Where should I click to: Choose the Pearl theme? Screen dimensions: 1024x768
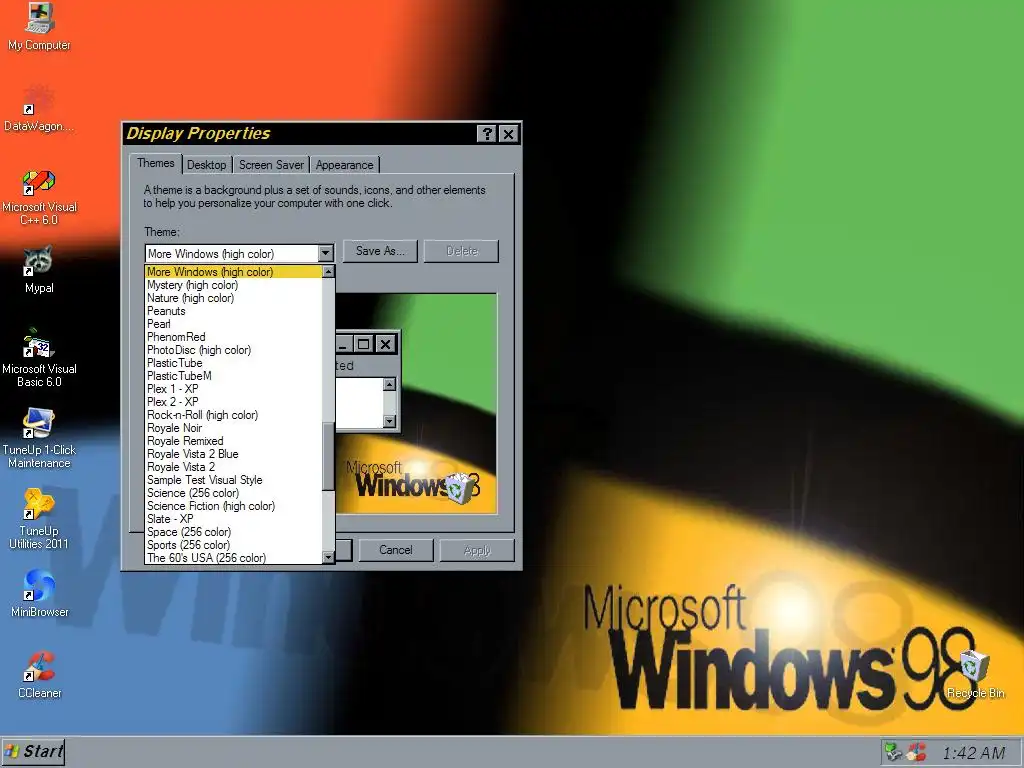[x=234, y=324]
